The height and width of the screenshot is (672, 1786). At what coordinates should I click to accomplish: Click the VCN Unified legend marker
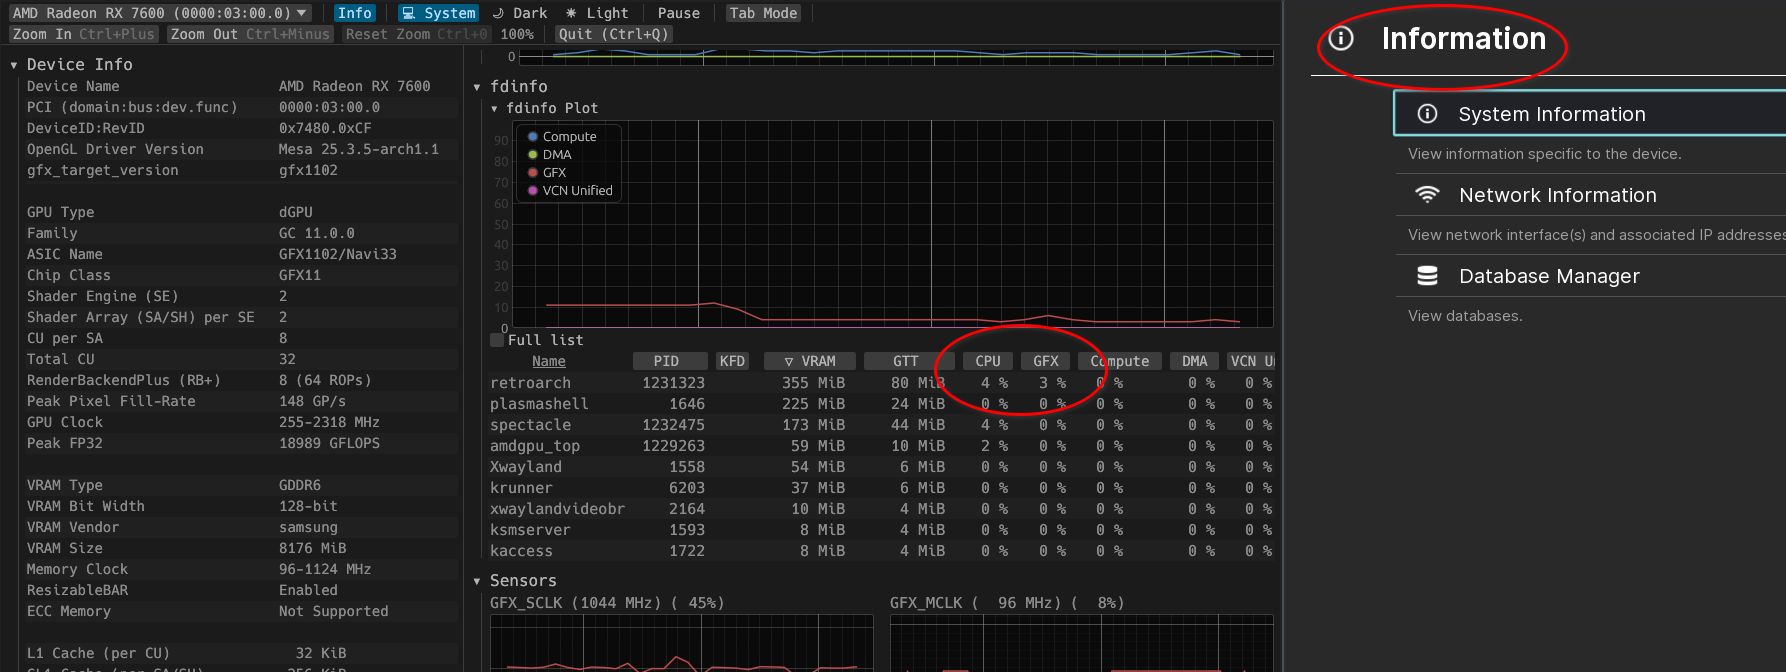coord(533,191)
